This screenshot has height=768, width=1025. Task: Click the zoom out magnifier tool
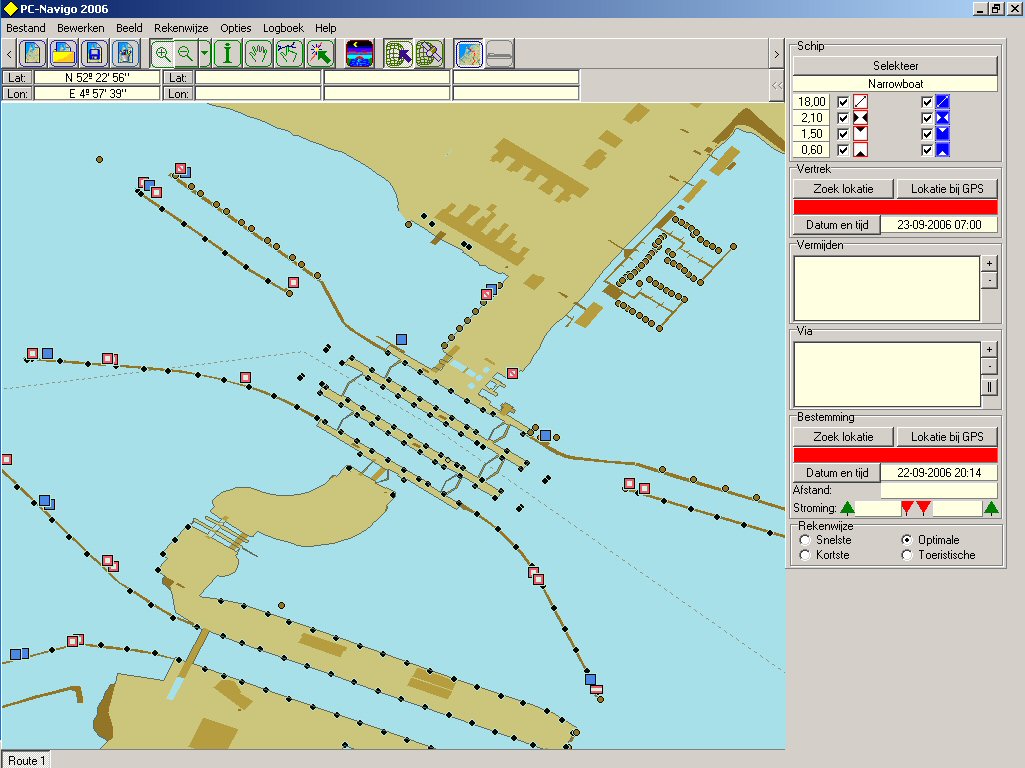[x=185, y=54]
